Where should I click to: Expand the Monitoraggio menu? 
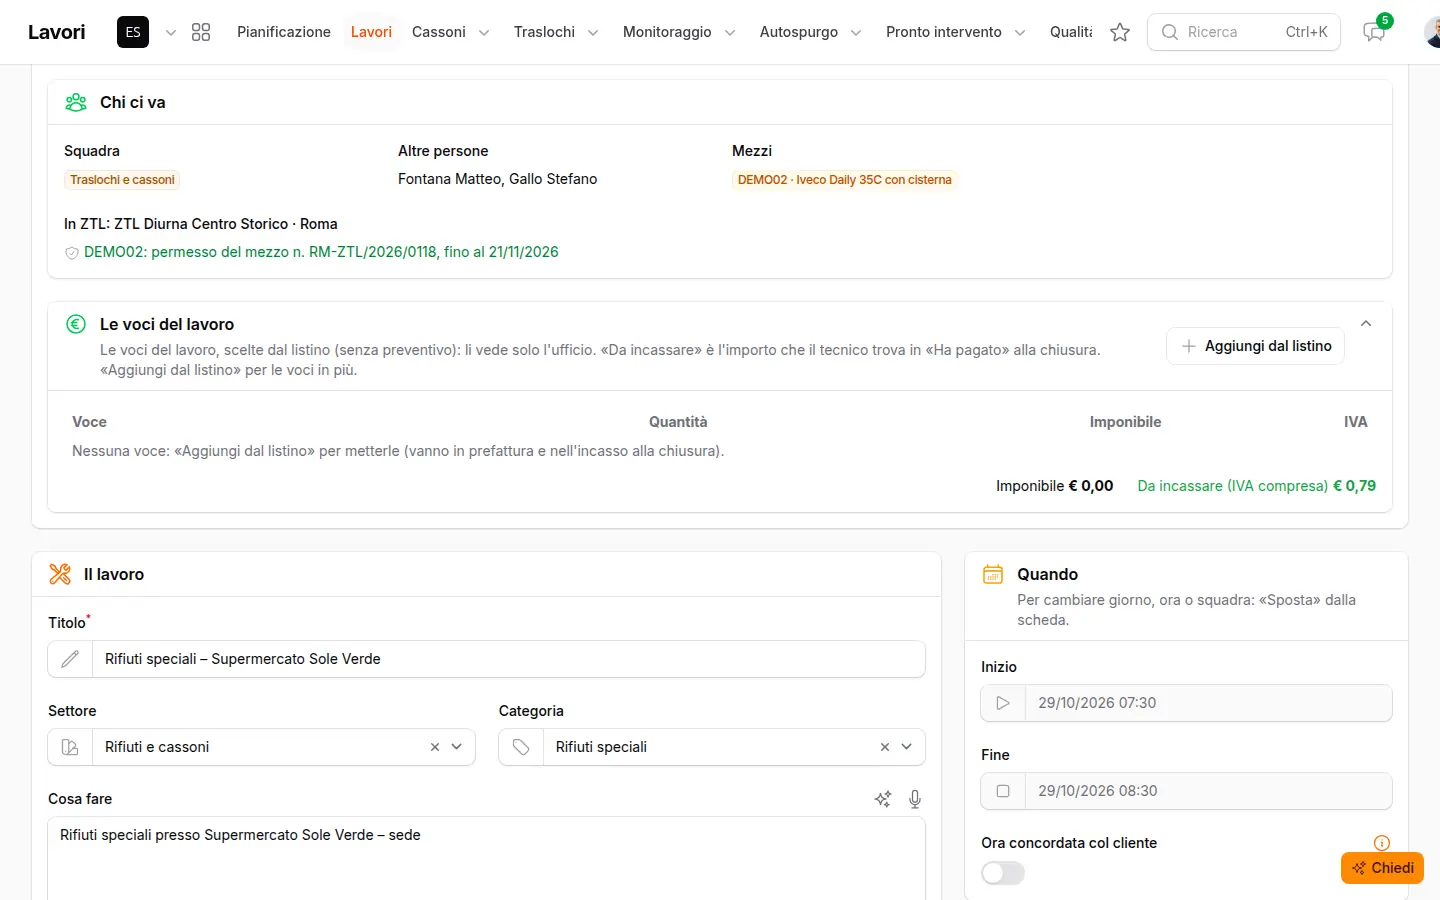coord(679,32)
